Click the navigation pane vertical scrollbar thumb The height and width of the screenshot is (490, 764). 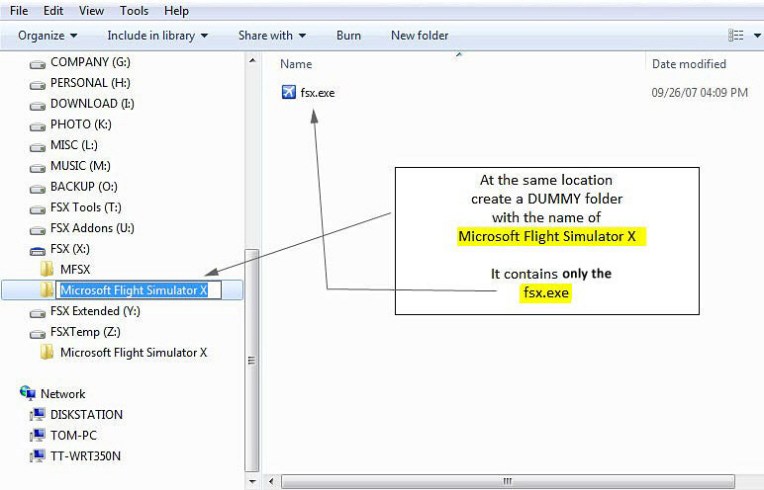[252, 360]
